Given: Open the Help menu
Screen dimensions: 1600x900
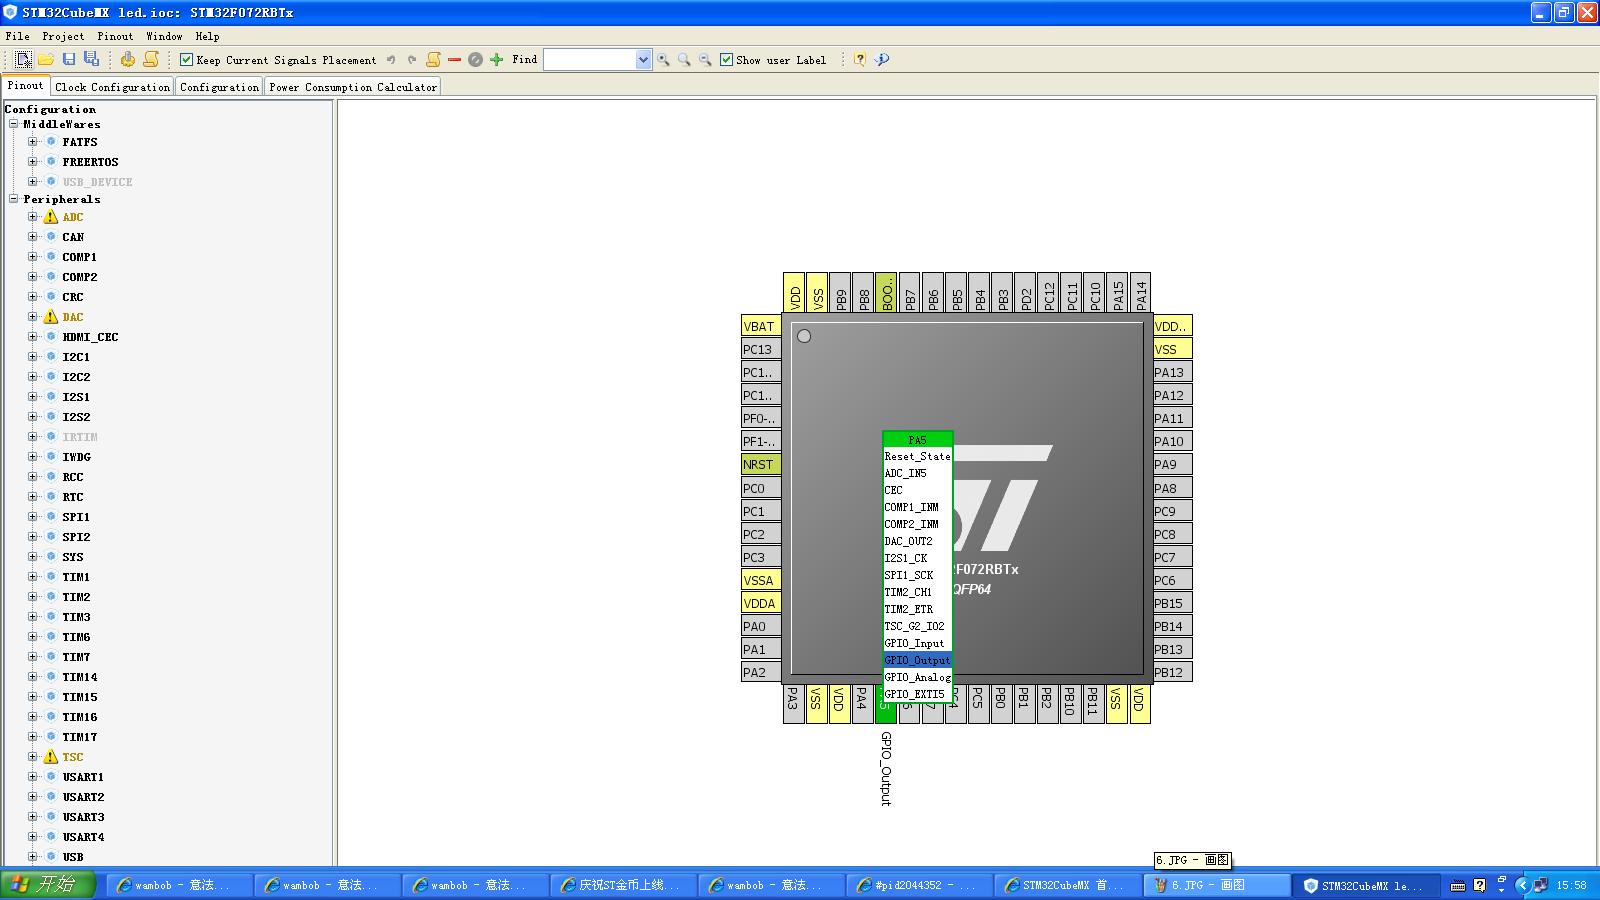Looking at the screenshot, I should tap(207, 36).
